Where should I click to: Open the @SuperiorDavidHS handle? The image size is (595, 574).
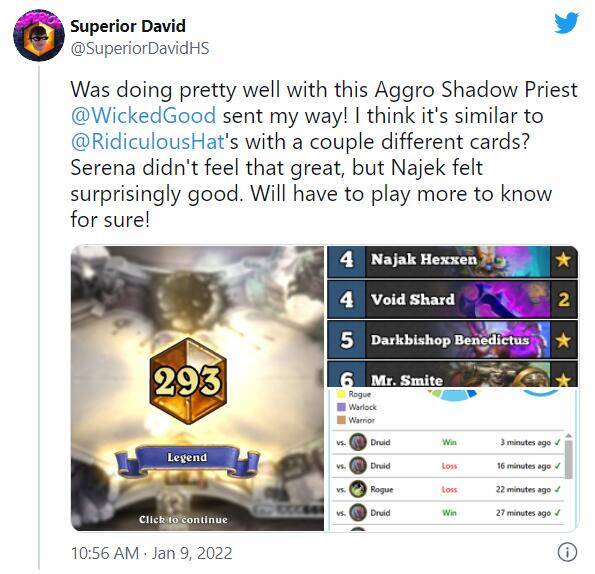click(x=140, y=49)
